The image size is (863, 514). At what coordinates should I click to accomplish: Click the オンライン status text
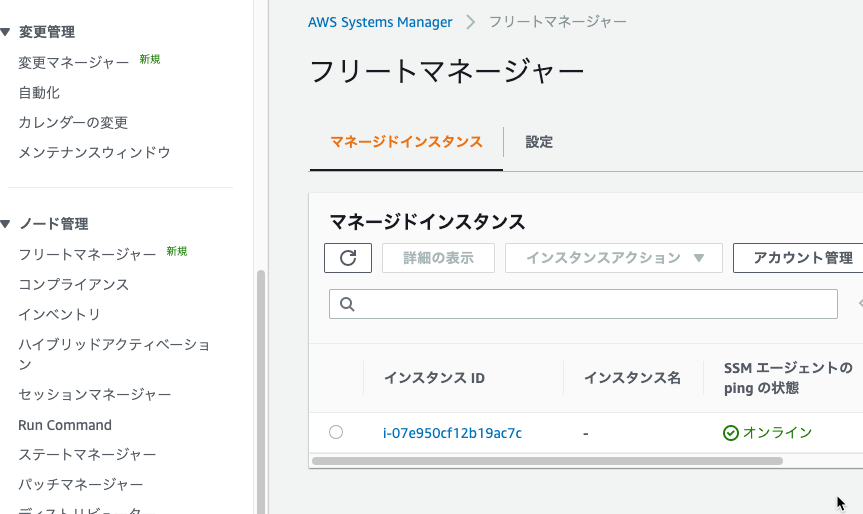point(778,433)
